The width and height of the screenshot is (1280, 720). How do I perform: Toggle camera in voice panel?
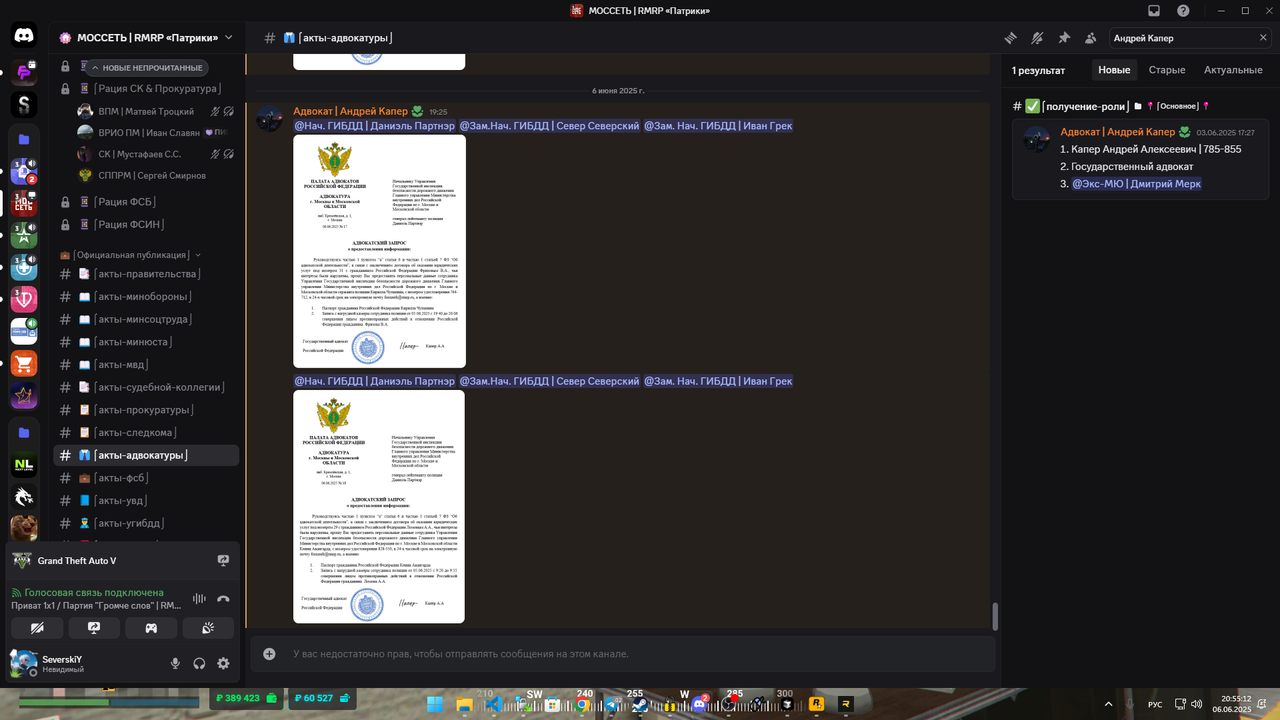coord(37,628)
